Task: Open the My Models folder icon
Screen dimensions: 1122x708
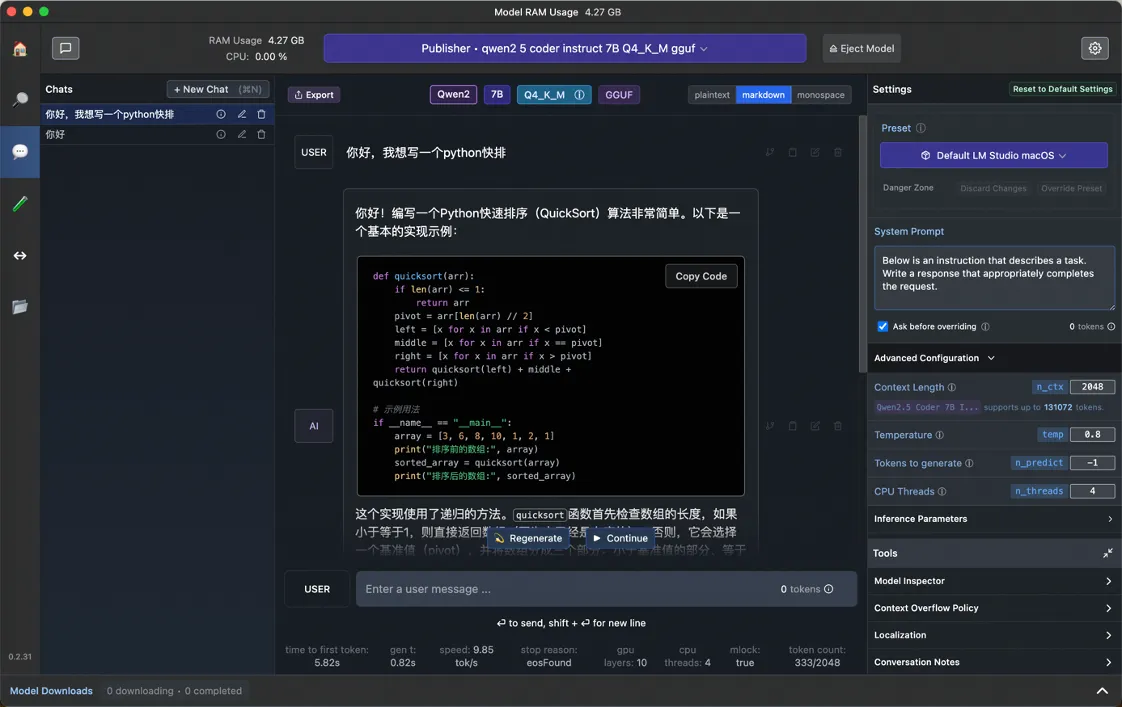Action: [x=20, y=307]
